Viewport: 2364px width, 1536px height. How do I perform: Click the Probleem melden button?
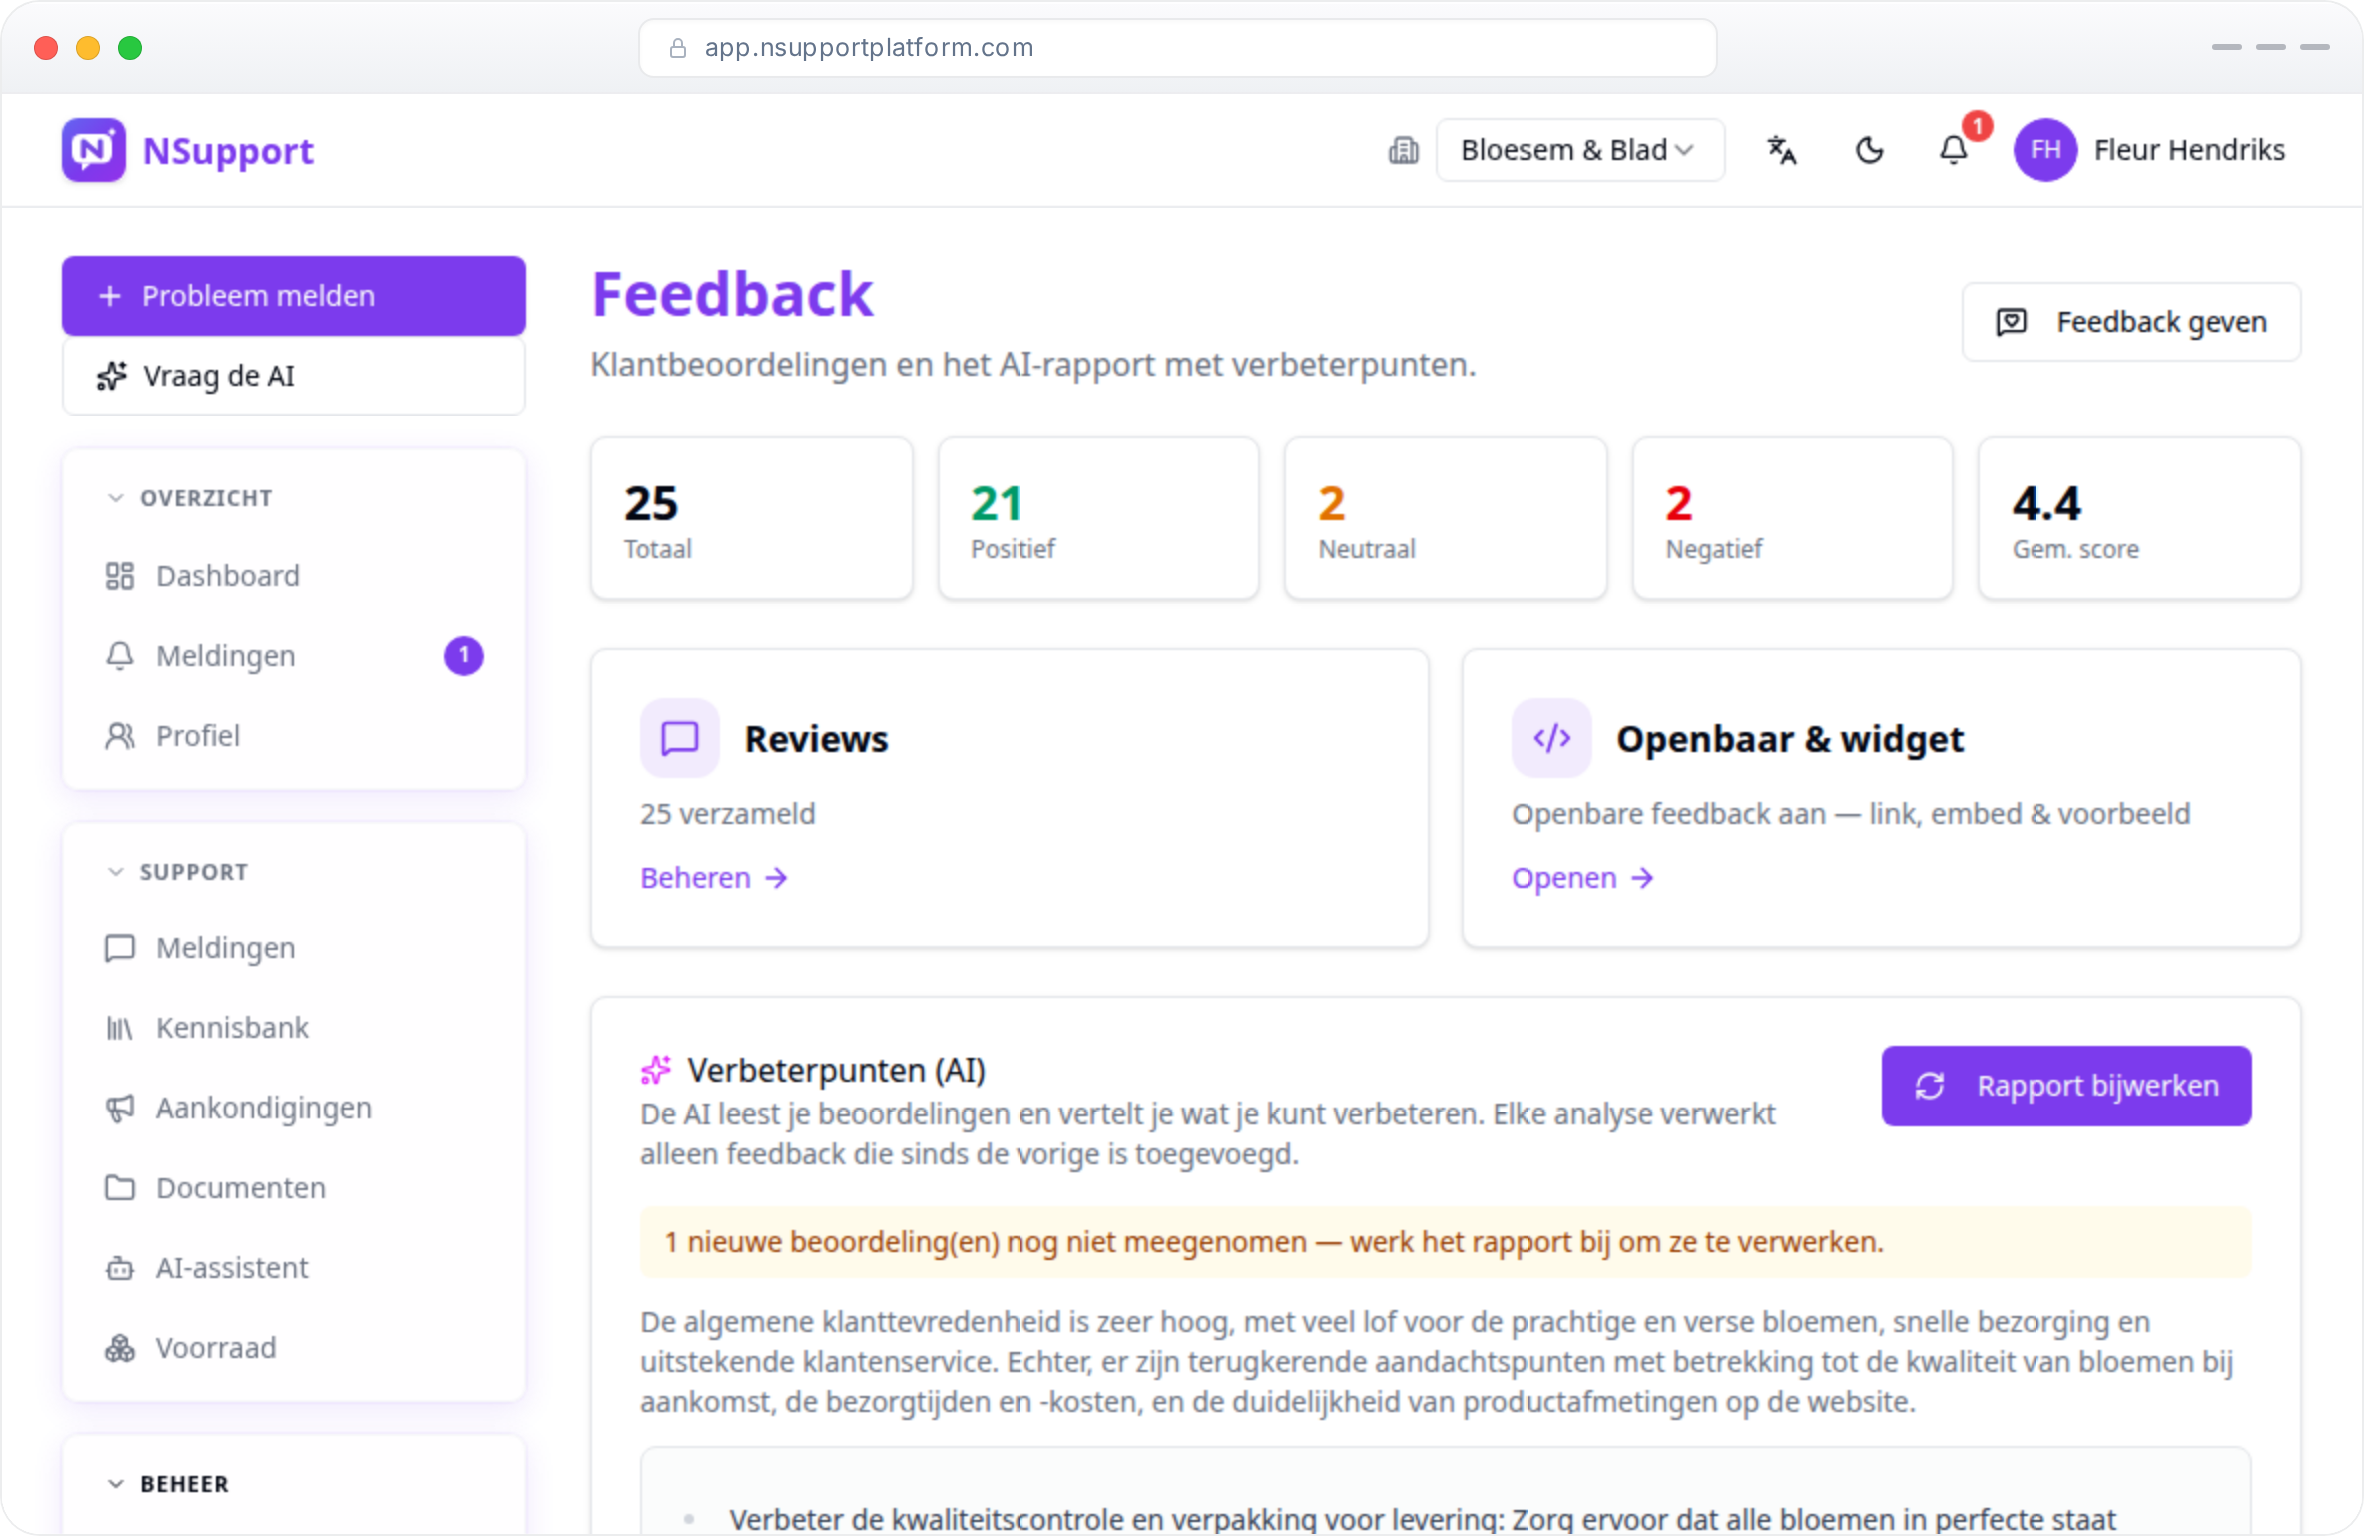pos(294,296)
